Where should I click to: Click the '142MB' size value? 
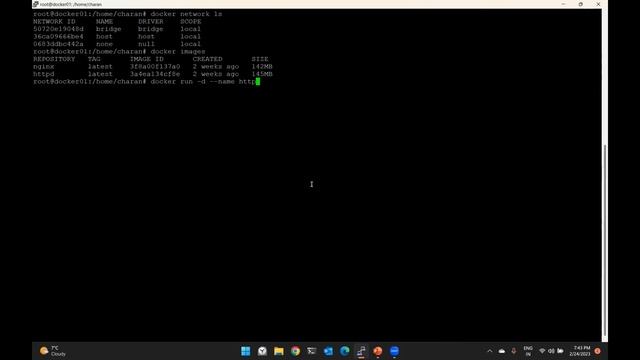point(262,67)
